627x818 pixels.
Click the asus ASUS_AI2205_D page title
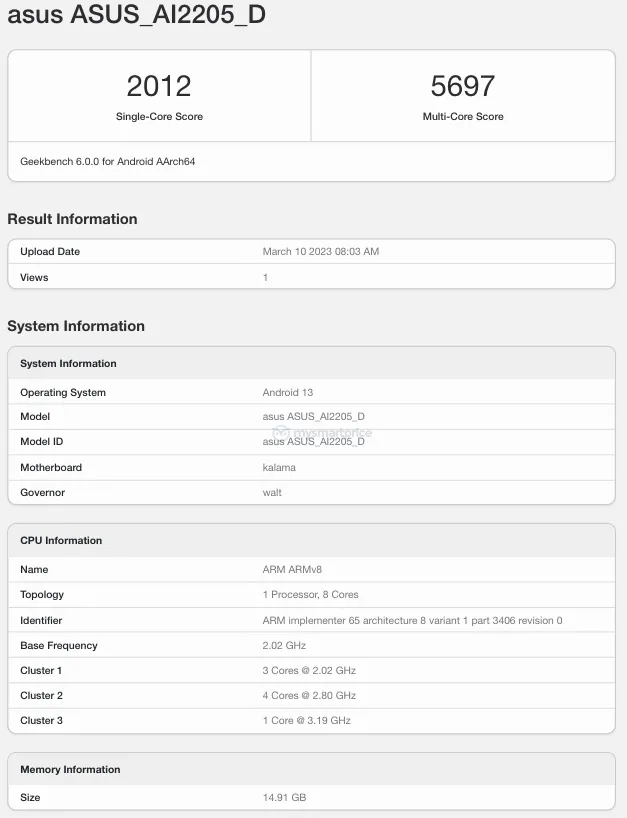tap(137, 16)
